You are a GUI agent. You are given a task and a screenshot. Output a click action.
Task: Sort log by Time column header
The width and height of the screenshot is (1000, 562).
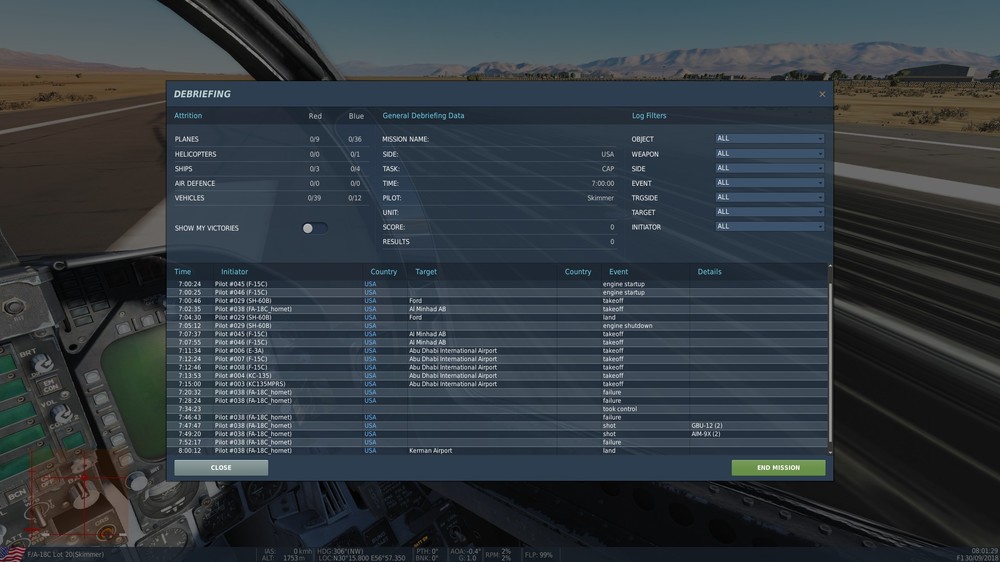[182, 272]
